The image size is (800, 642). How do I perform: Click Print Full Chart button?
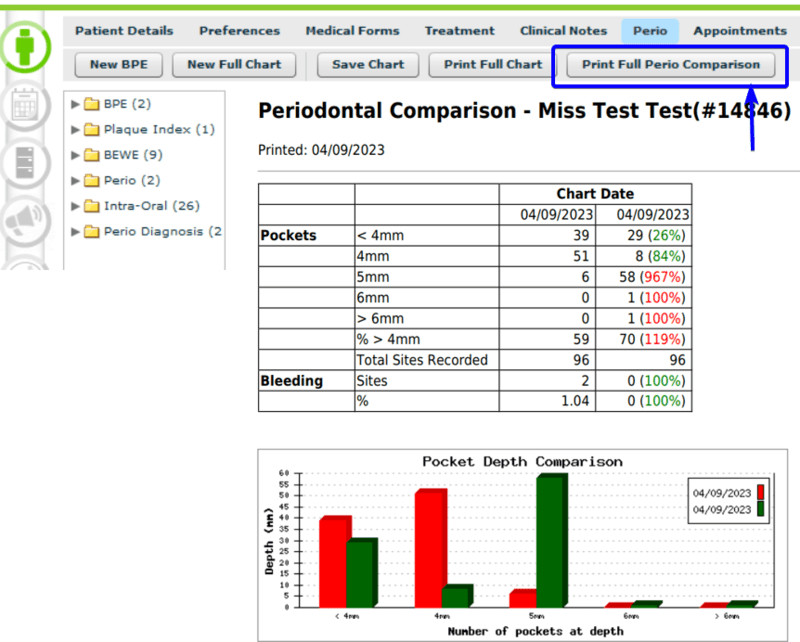point(493,65)
